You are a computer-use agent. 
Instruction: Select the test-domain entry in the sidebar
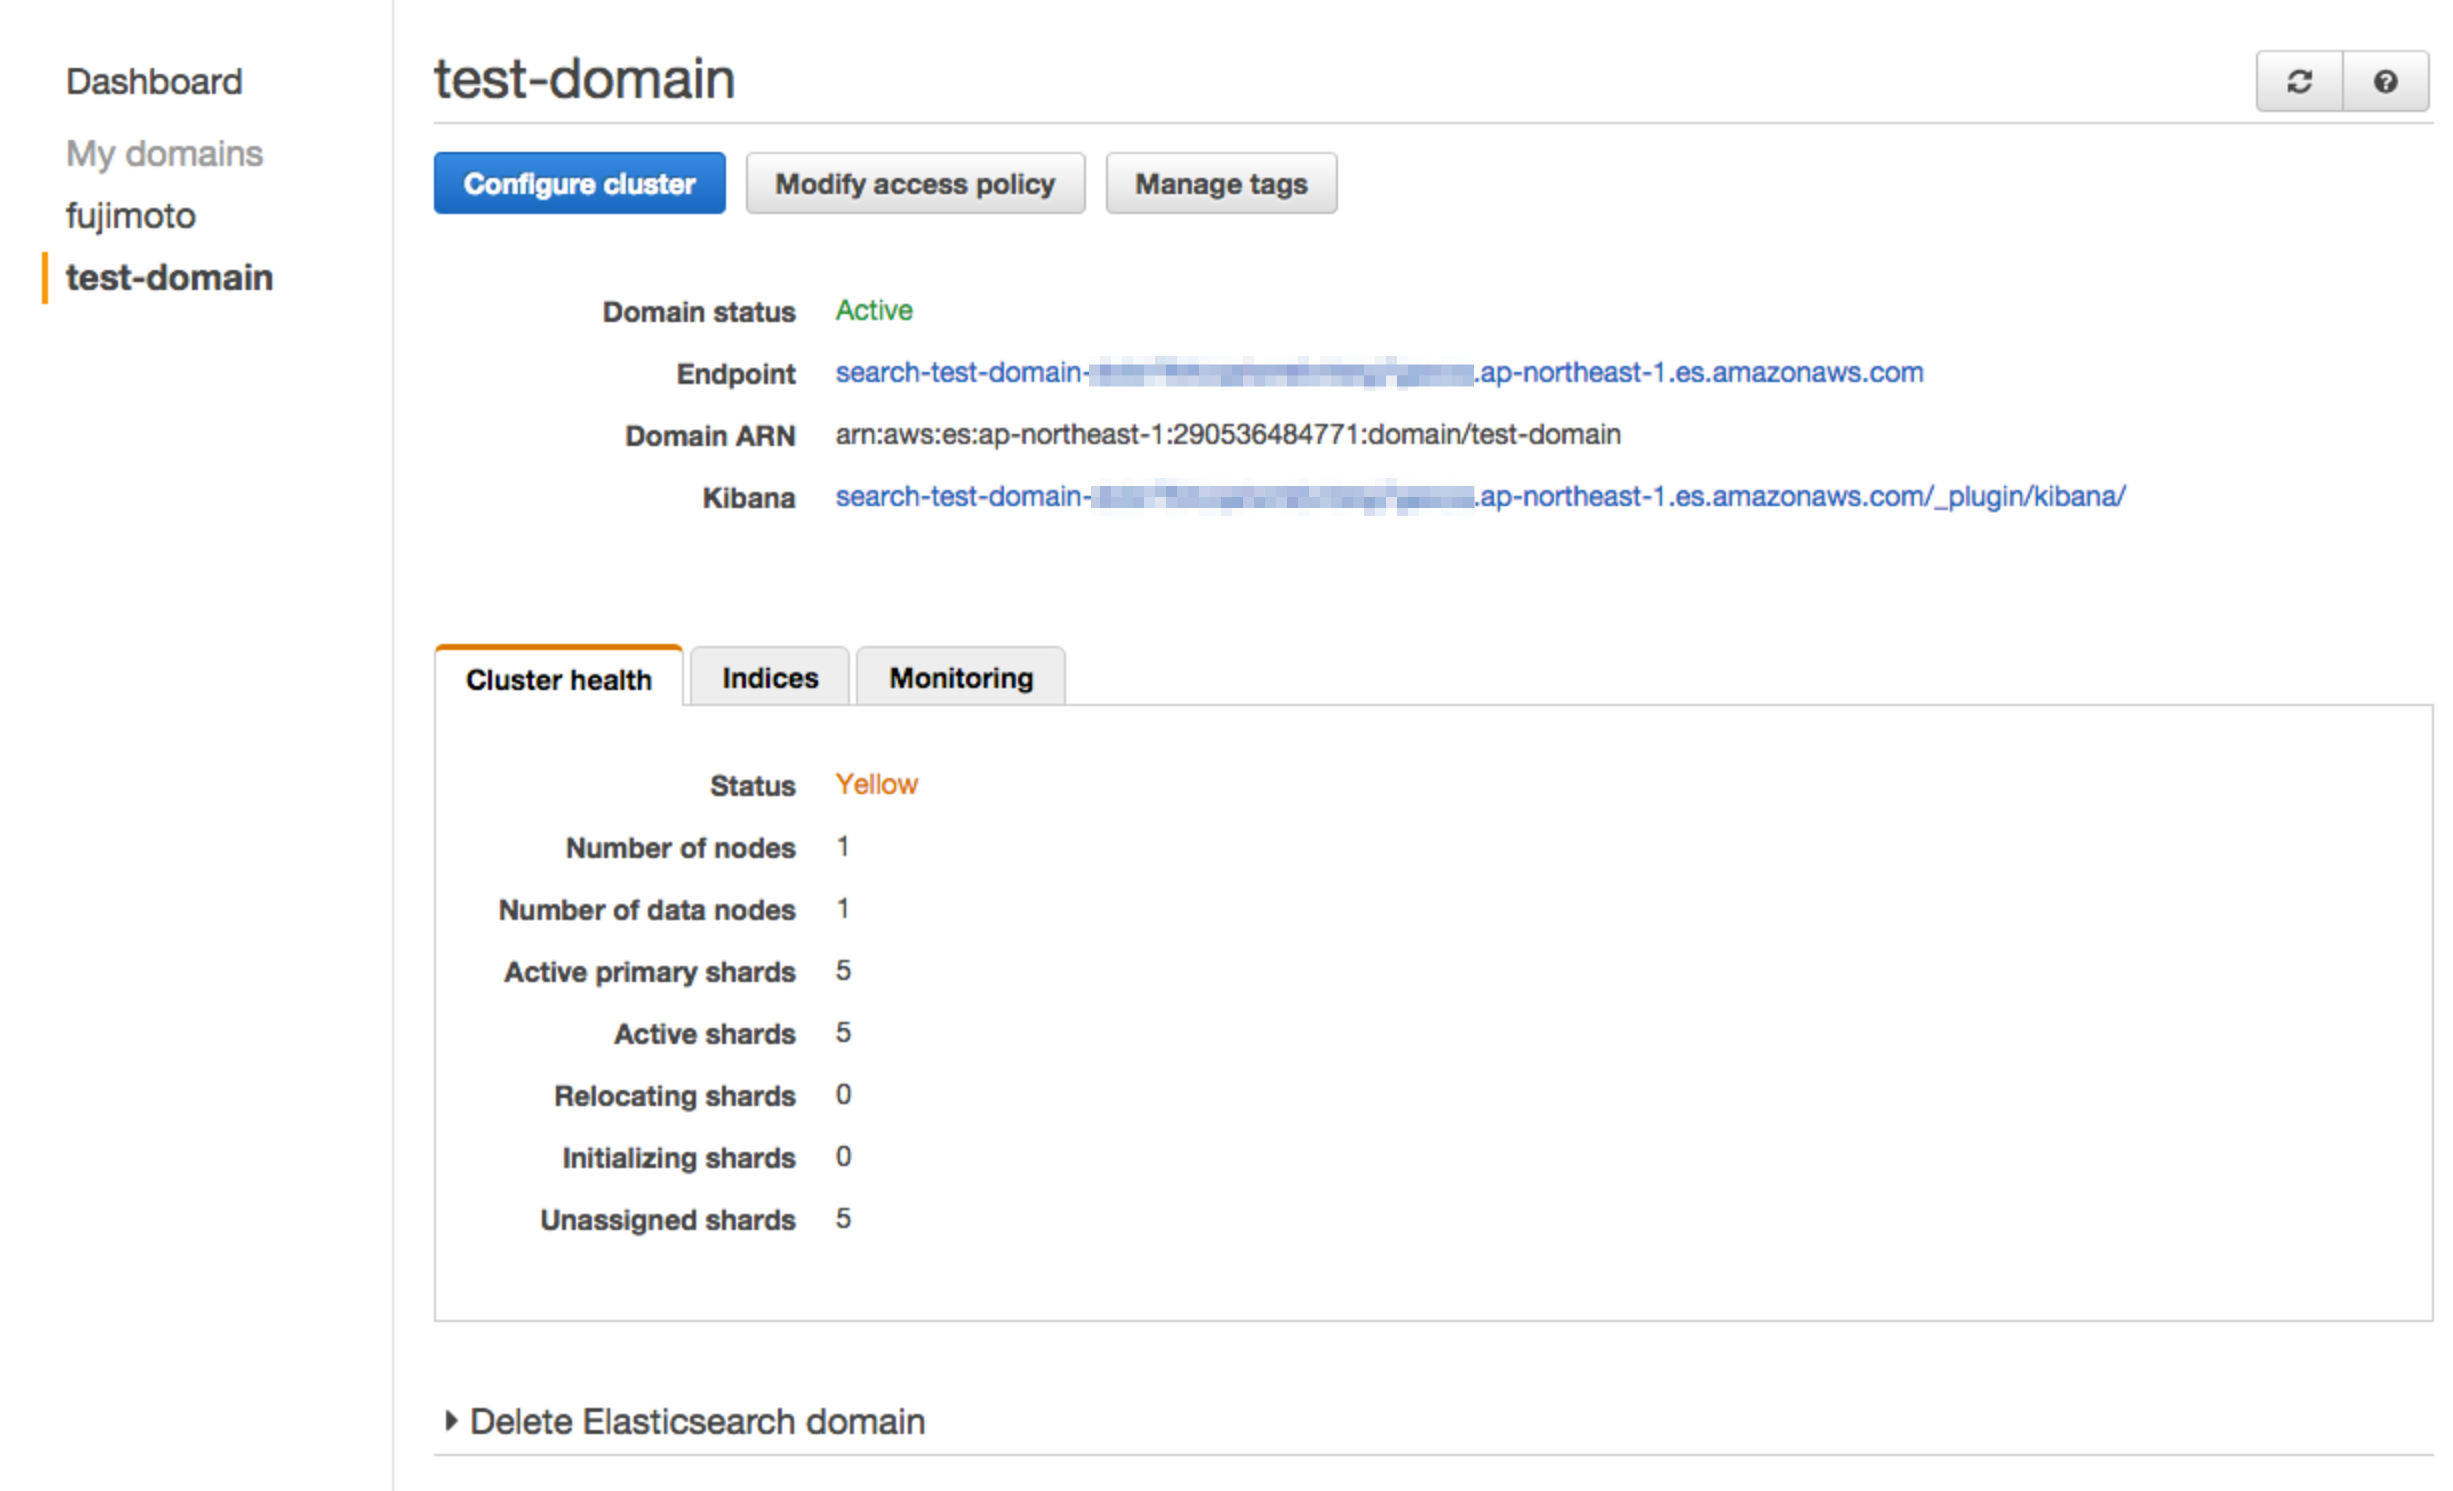click(x=168, y=277)
